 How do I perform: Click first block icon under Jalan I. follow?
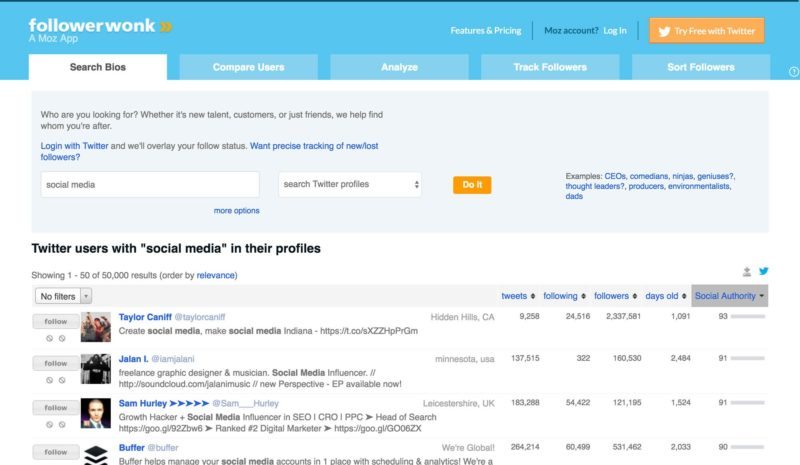tap(49, 380)
